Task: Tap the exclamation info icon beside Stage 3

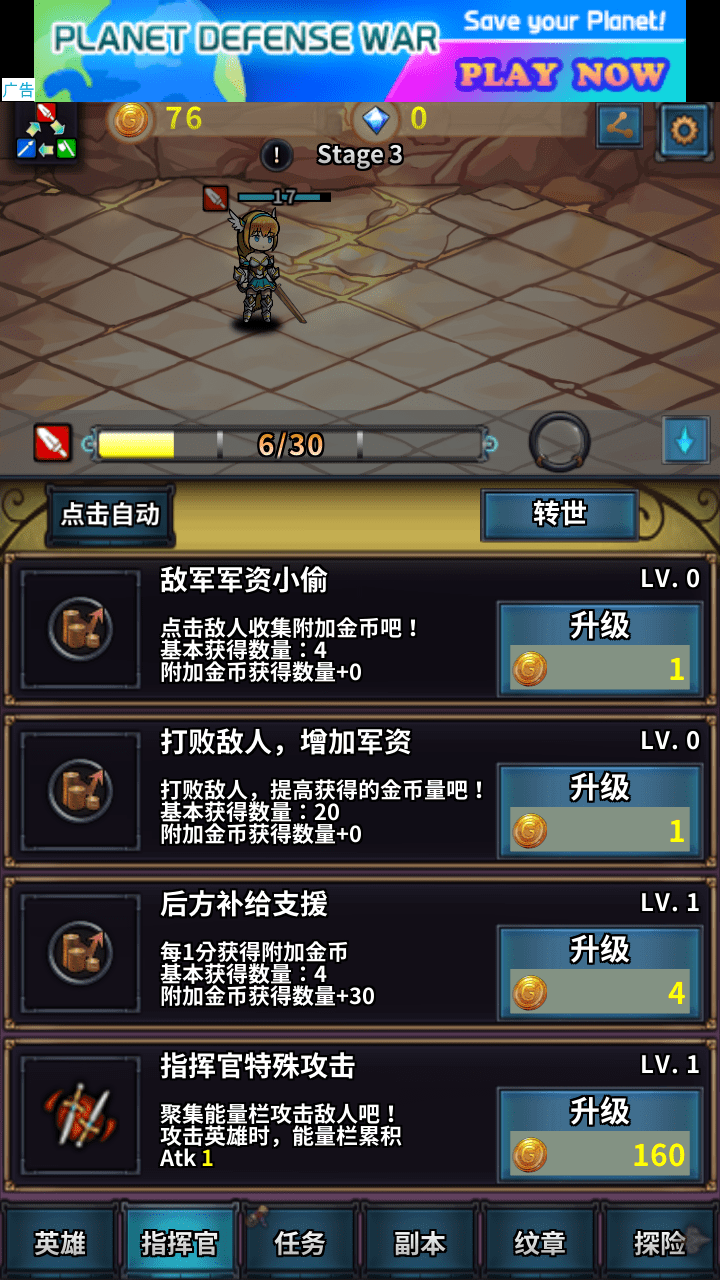Action: (x=276, y=155)
